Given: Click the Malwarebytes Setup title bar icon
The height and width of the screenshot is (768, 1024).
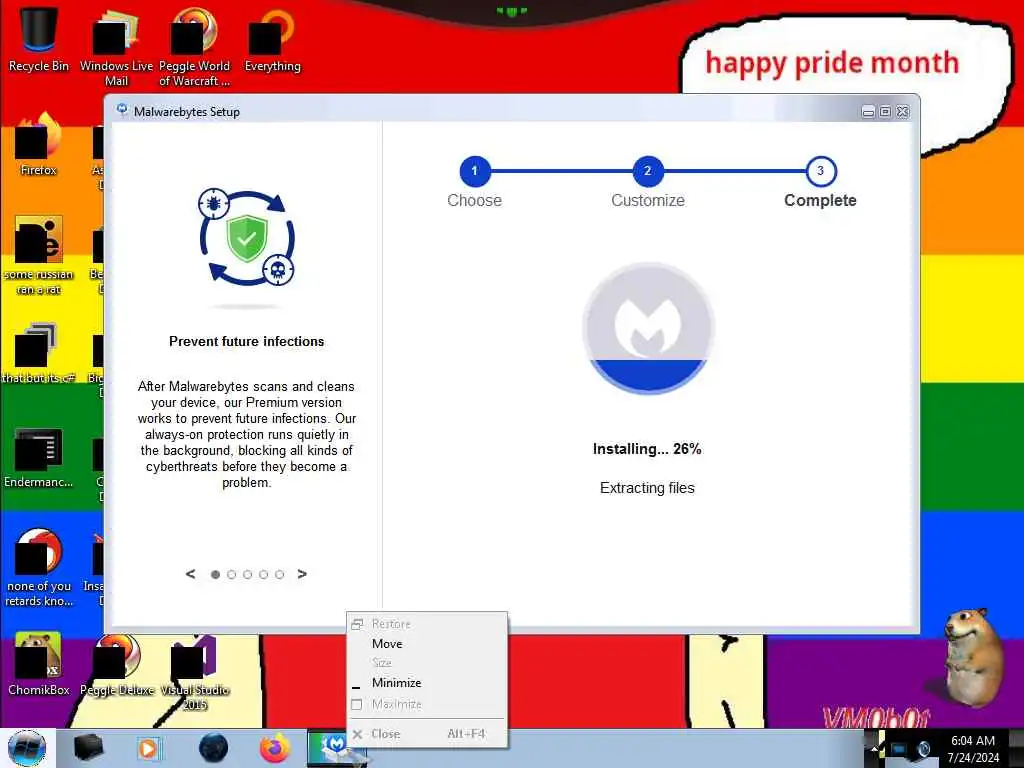Looking at the screenshot, I should pyautogui.click(x=121, y=110).
